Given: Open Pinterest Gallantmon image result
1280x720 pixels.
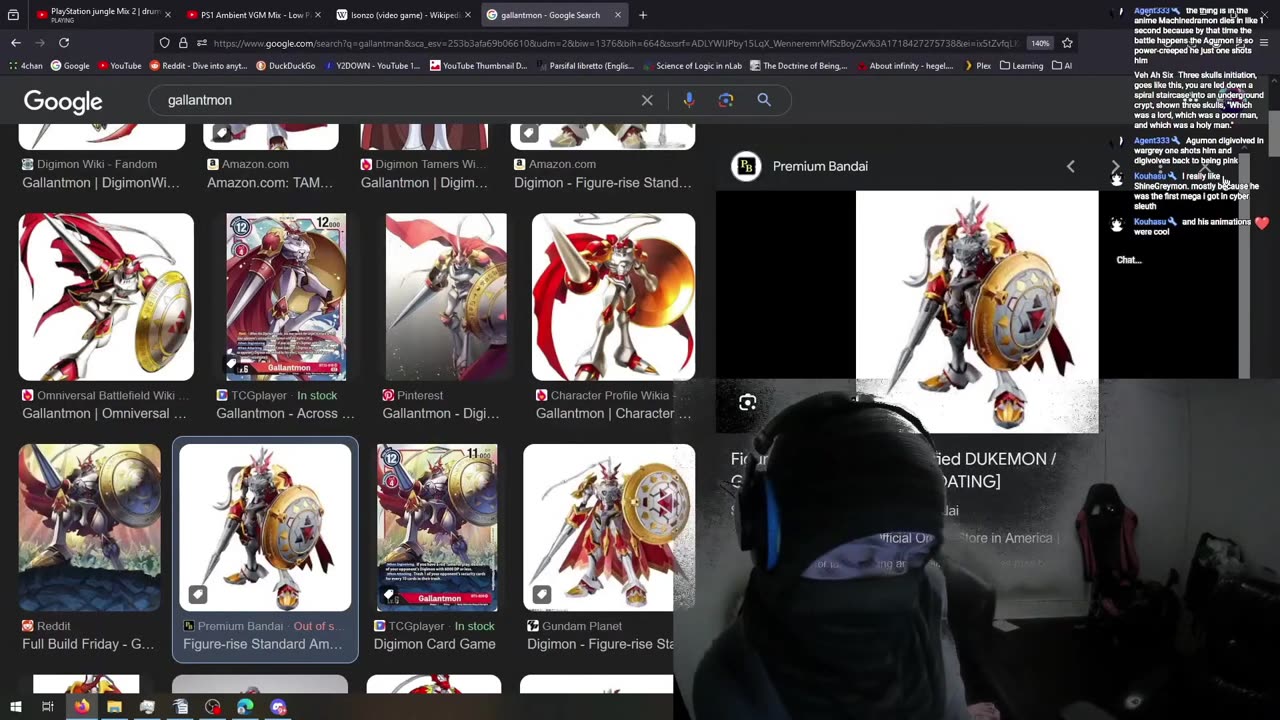Looking at the screenshot, I should point(446,297).
